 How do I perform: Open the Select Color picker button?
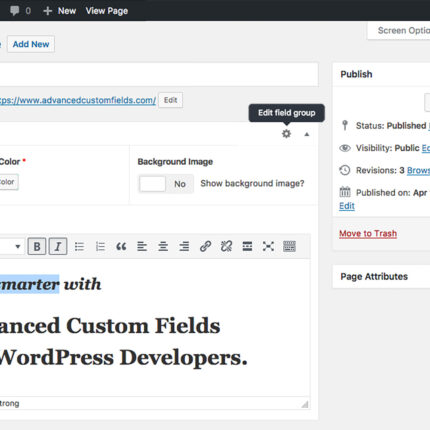click(9, 182)
